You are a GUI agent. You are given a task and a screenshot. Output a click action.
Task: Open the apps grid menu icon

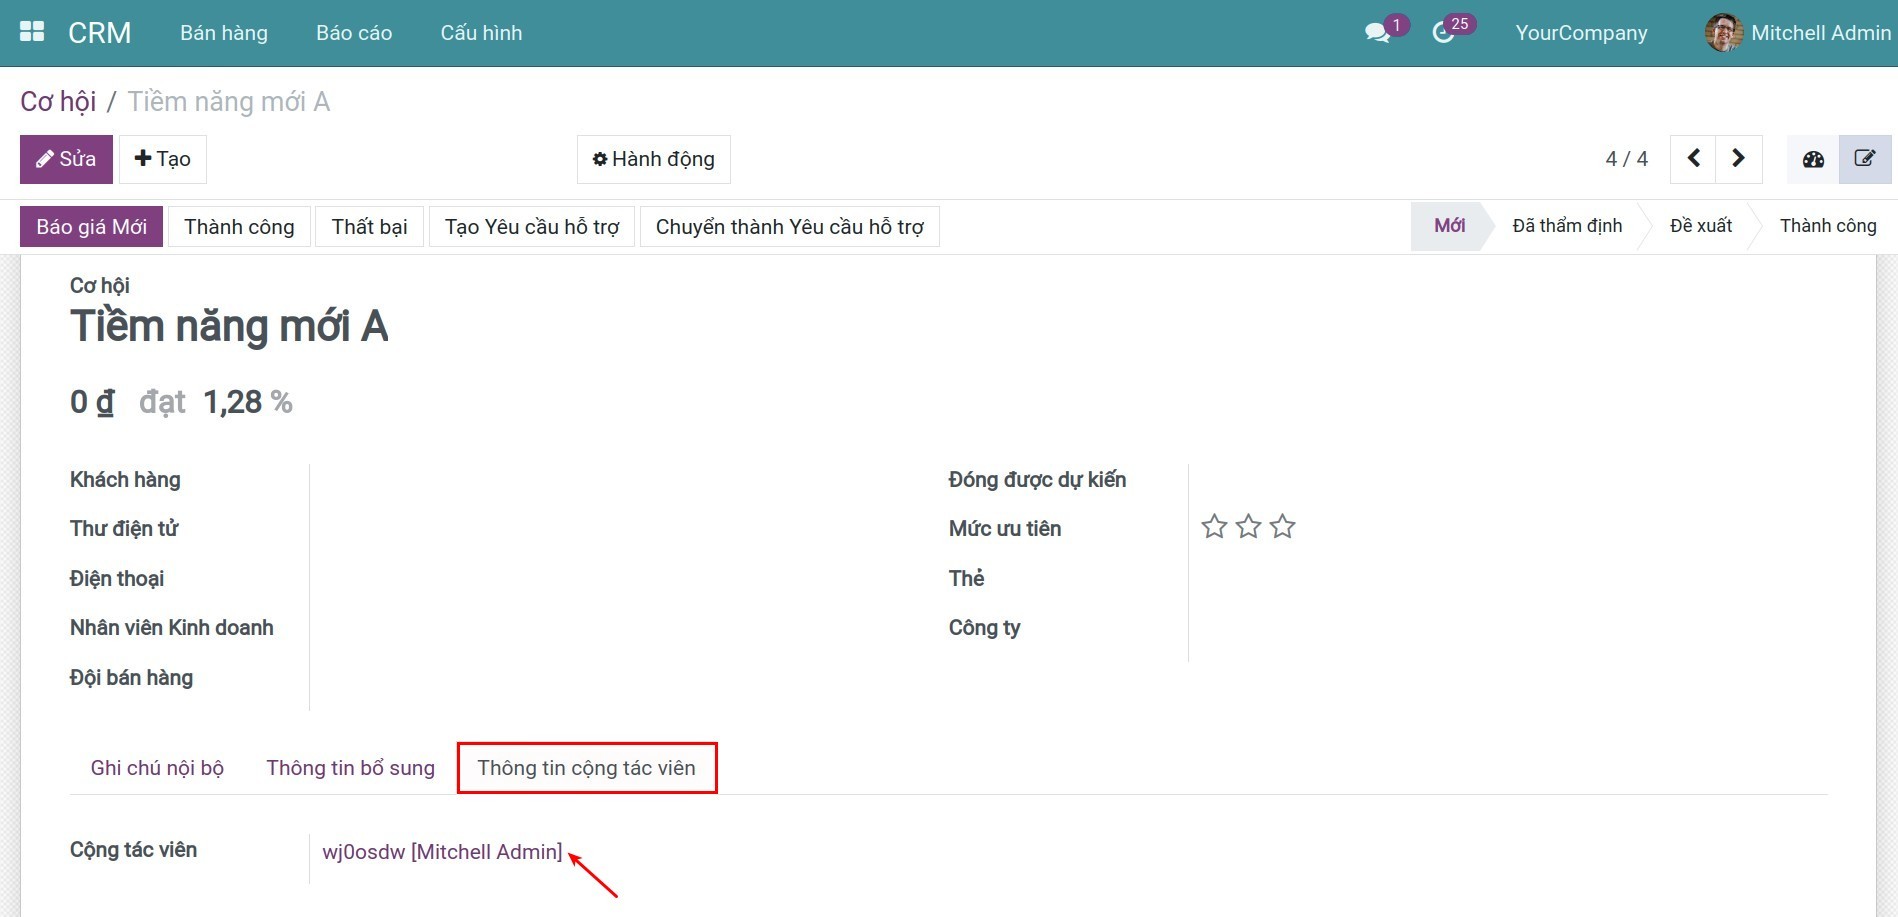pyautogui.click(x=32, y=32)
